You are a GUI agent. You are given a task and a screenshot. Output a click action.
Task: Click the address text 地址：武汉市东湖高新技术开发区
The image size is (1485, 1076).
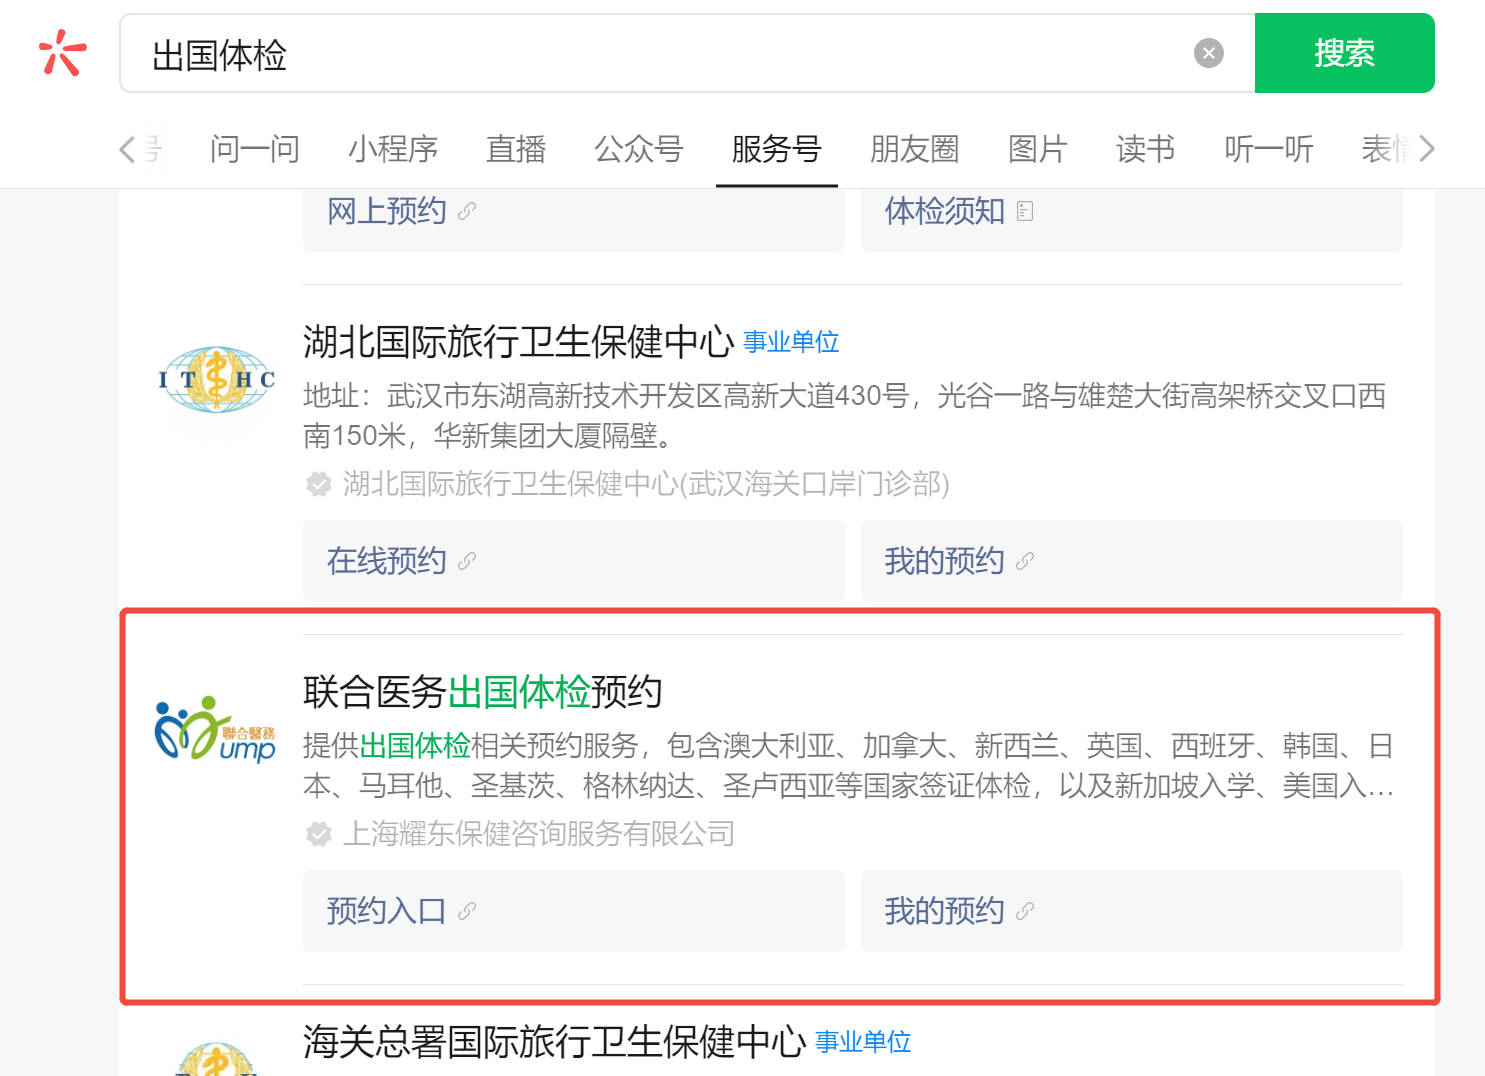pos(845,415)
